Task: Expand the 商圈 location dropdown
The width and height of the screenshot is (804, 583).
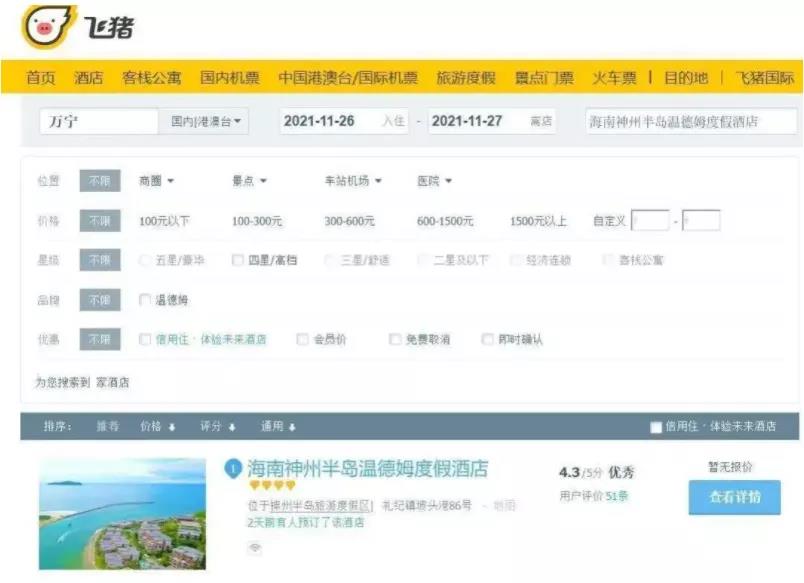Action: pos(156,180)
